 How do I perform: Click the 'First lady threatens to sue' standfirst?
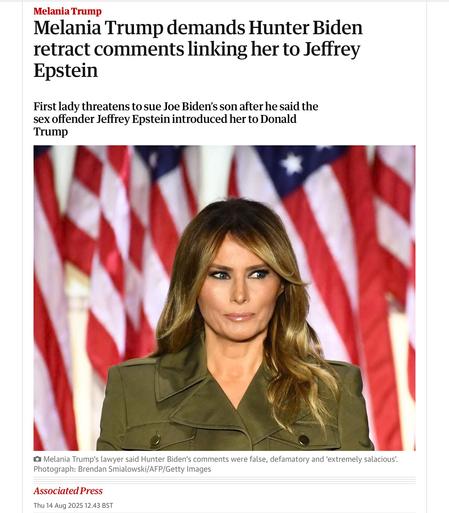click(x=176, y=119)
